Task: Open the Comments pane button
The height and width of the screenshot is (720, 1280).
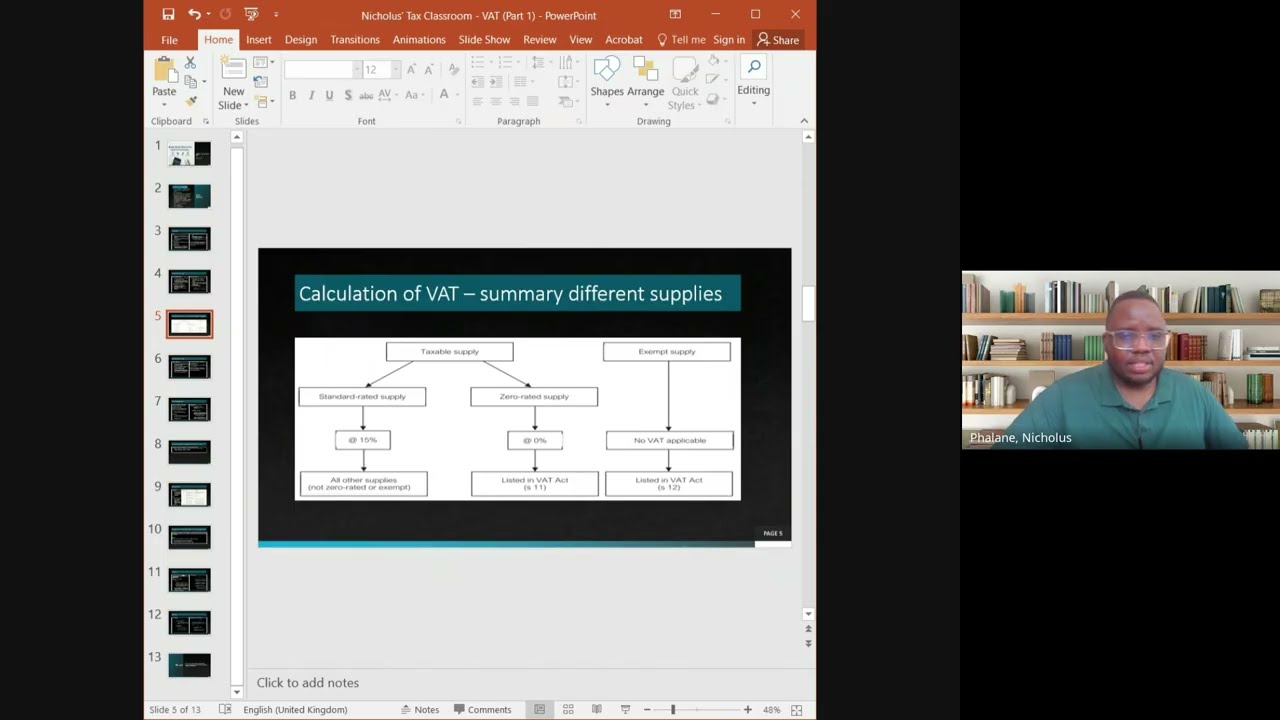Action: tap(483, 709)
